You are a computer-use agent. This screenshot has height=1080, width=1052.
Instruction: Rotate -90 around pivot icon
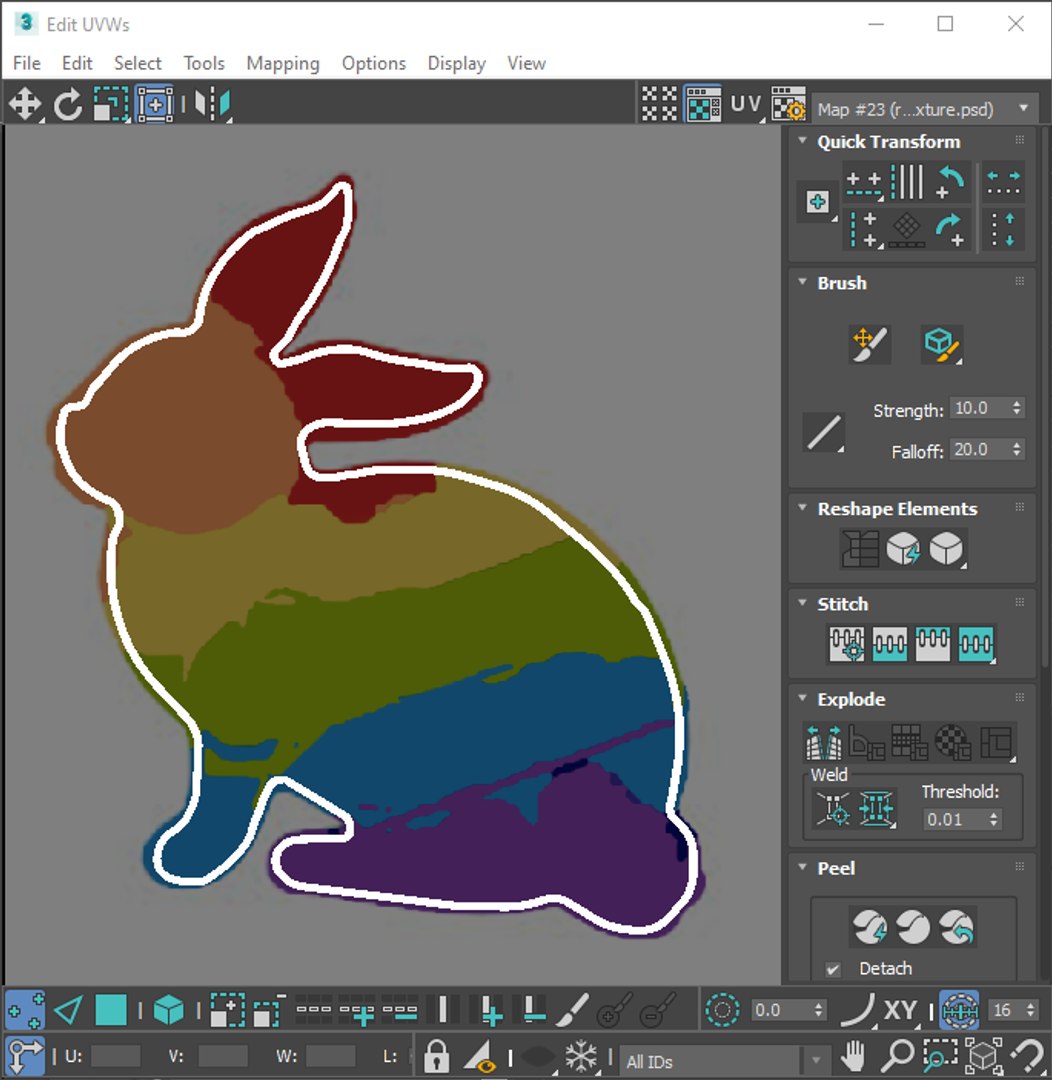click(x=951, y=183)
